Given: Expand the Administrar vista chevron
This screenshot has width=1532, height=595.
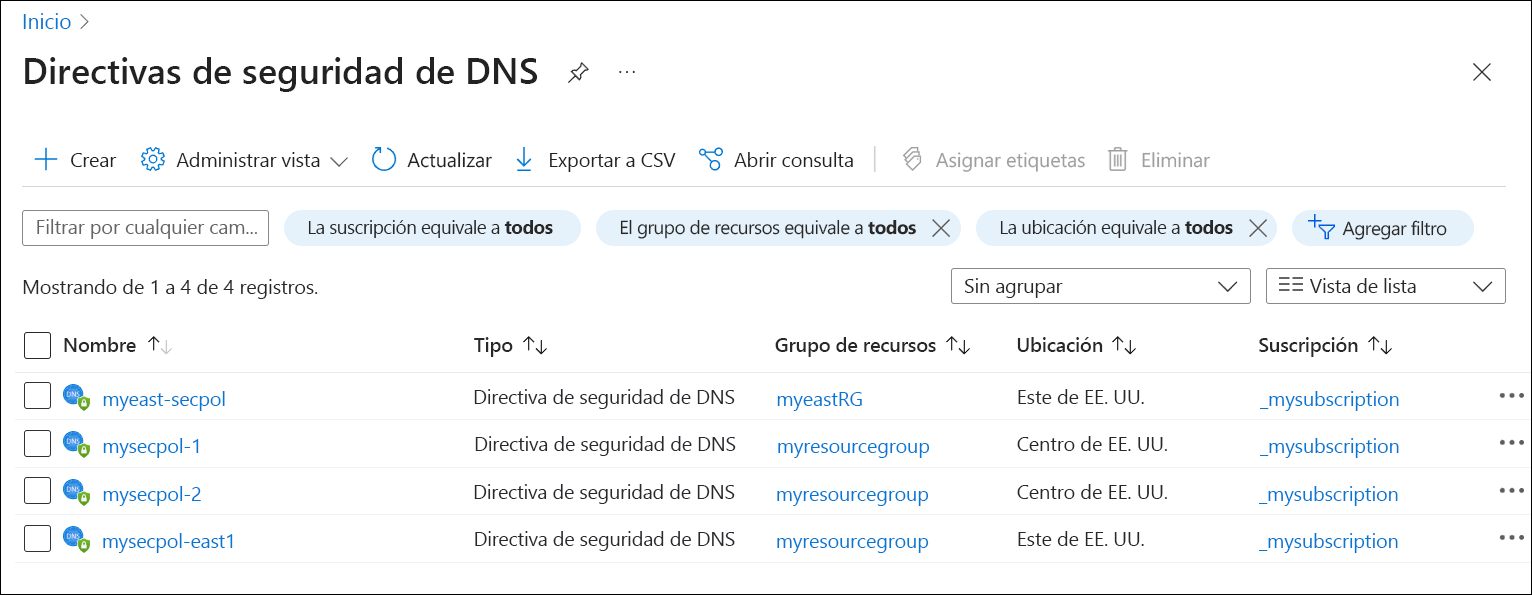Looking at the screenshot, I should tap(340, 159).
